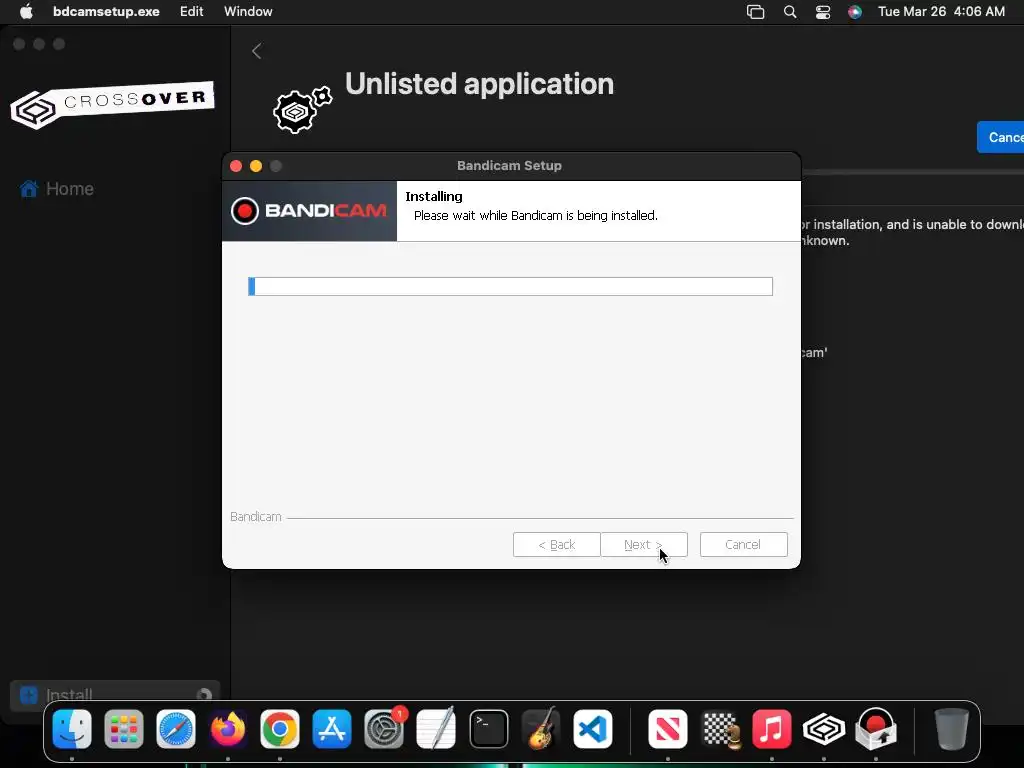Close the Bandicam Setup window
The image size is (1024, 768).
pos(236,166)
